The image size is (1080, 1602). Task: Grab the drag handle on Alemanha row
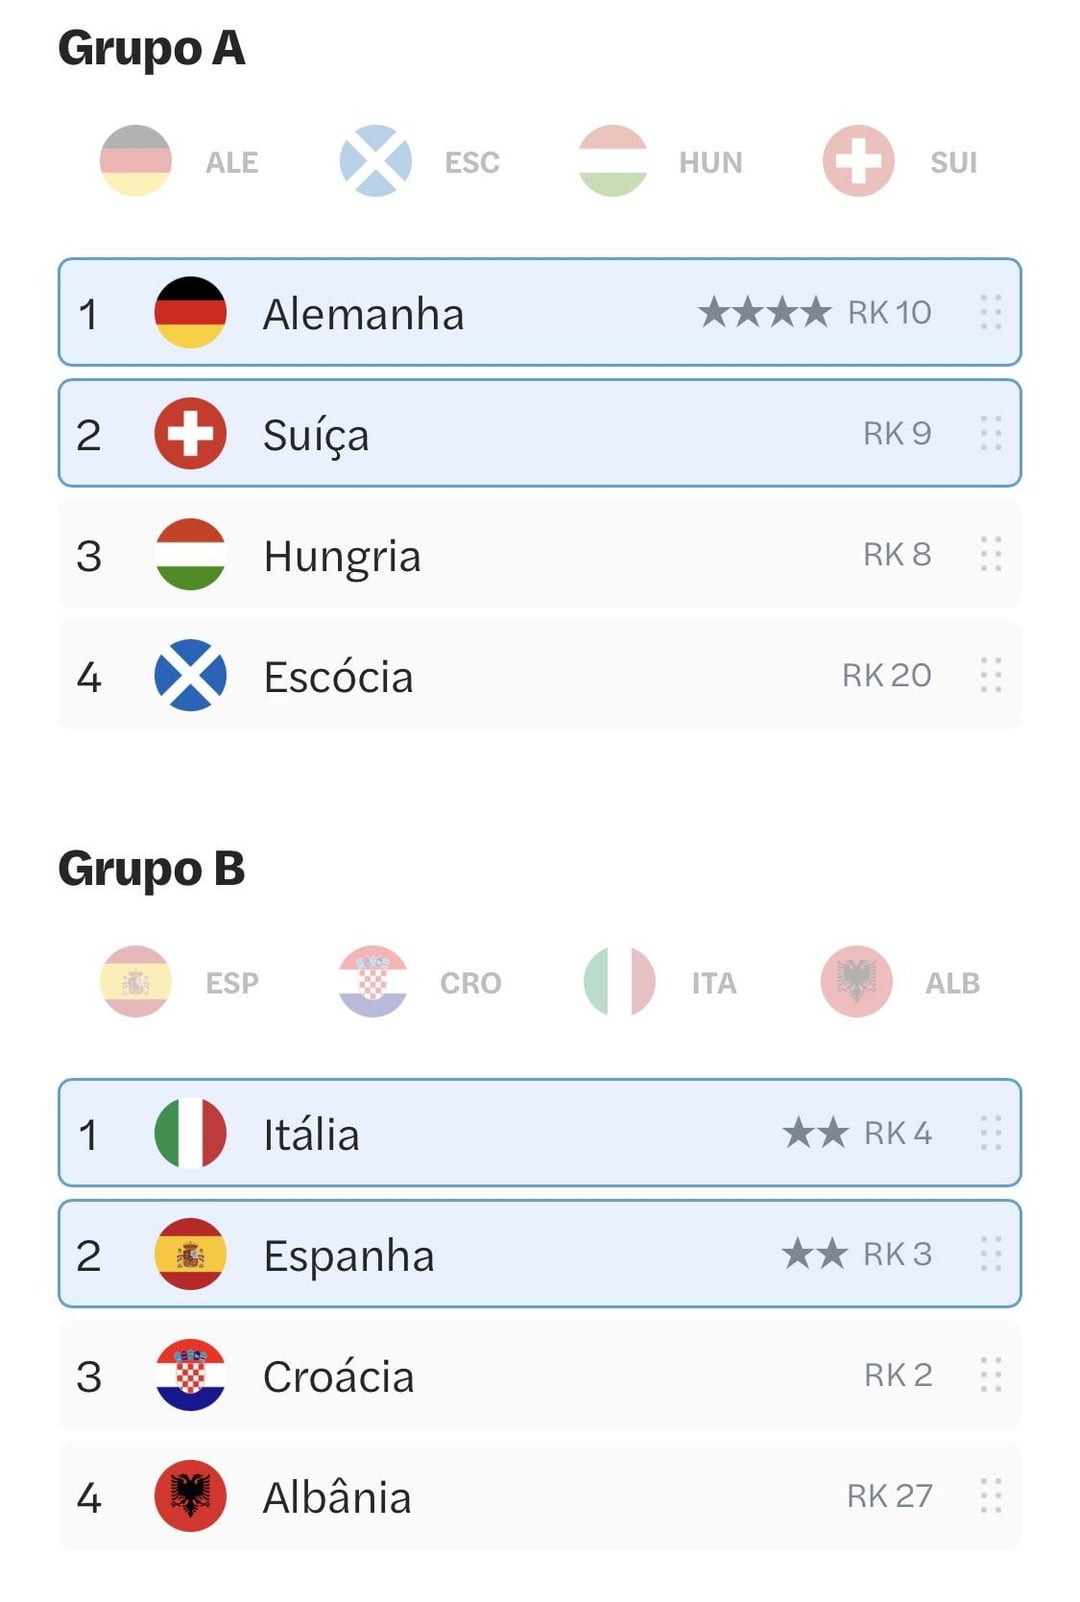tap(991, 313)
